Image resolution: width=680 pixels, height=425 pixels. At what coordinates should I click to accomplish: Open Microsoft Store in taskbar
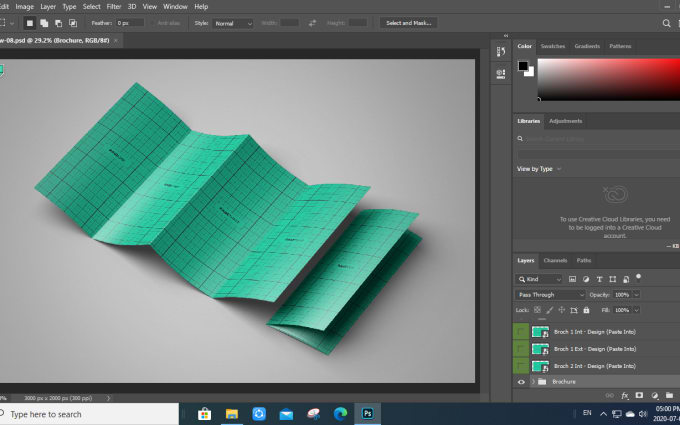coord(204,414)
